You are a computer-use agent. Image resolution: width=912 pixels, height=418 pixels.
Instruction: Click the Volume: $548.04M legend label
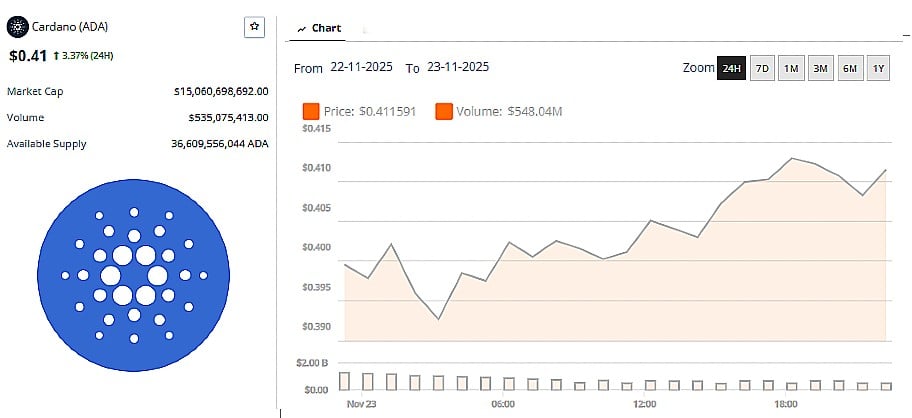[x=509, y=112]
